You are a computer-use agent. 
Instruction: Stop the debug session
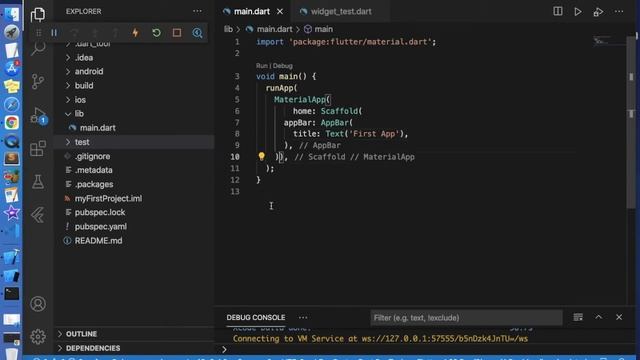point(177,33)
